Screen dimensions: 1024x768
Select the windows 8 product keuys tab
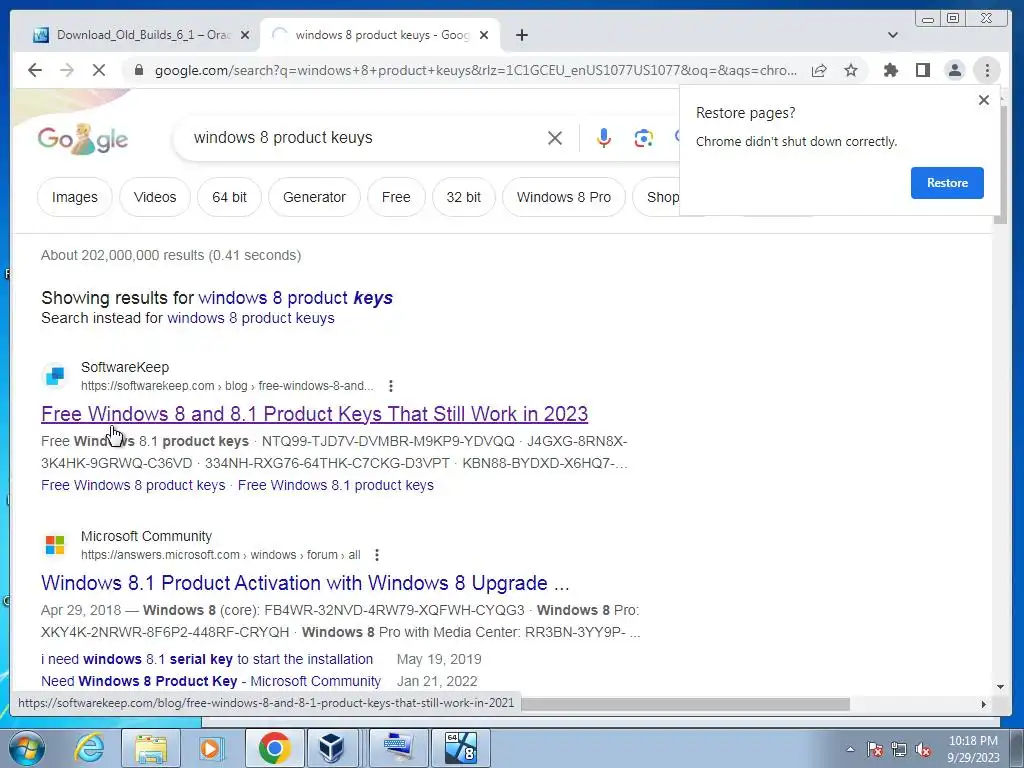click(x=381, y=35)
